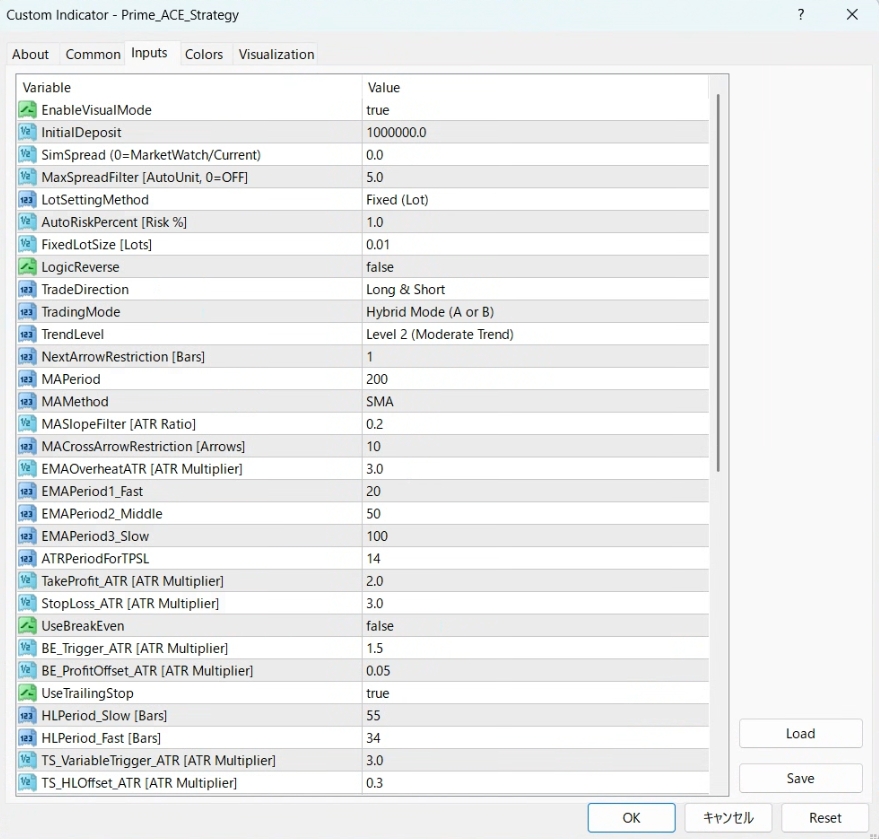Viewport: 879px width, 839px height.
Task: Click the icon beside NextArrowRestriction
Action: (x=27, y=356)
